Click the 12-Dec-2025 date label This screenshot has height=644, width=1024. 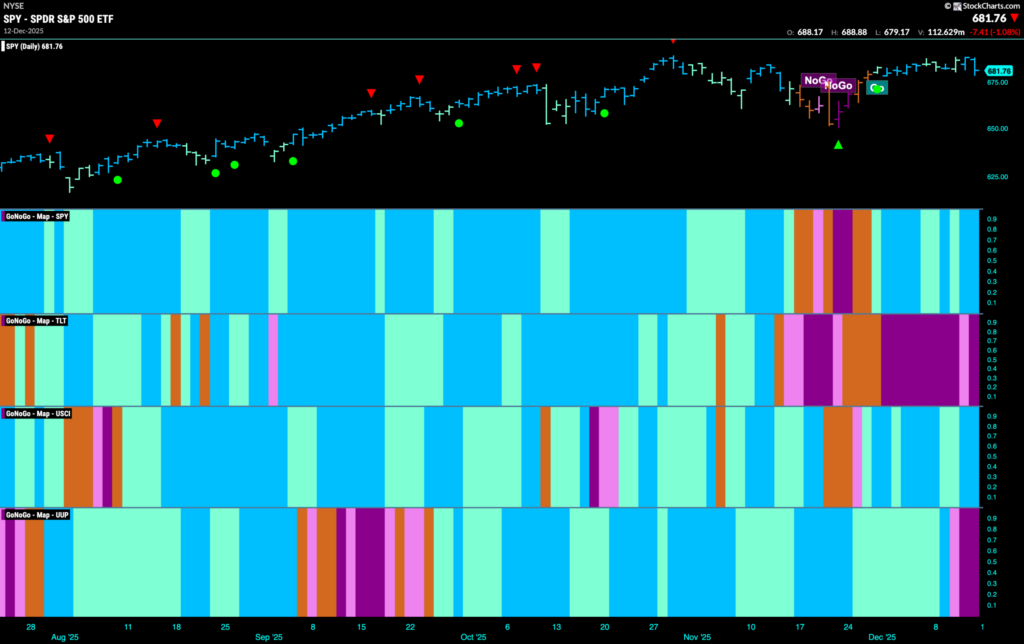click(24, 31)
